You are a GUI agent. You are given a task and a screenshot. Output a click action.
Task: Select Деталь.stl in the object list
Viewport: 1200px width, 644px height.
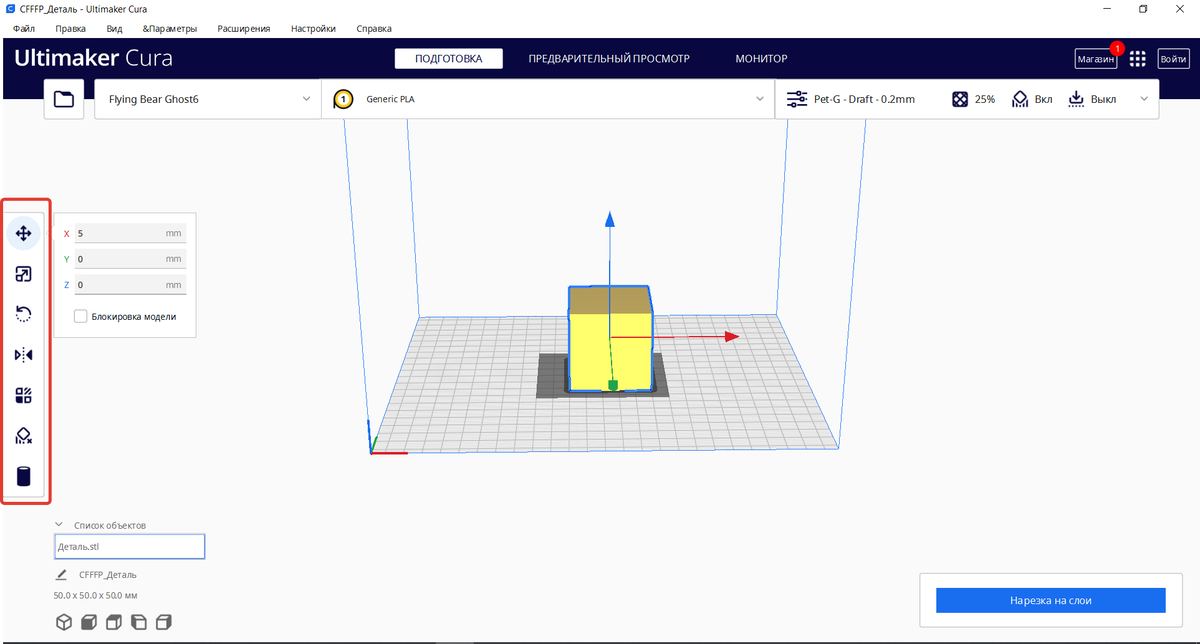pyautogui.click(x=129, y=546)
